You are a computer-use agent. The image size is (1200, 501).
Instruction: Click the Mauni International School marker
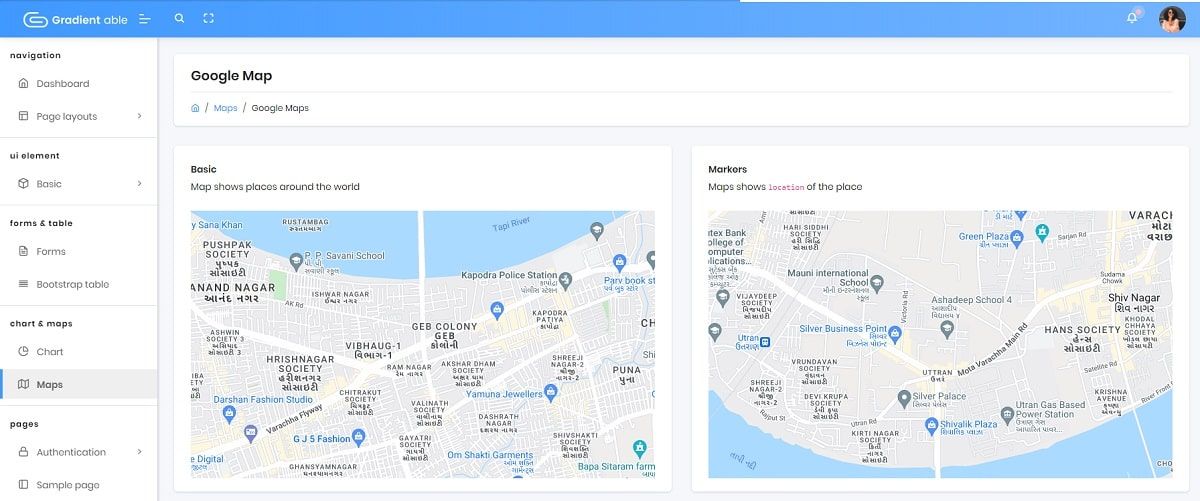pos(877,283)
